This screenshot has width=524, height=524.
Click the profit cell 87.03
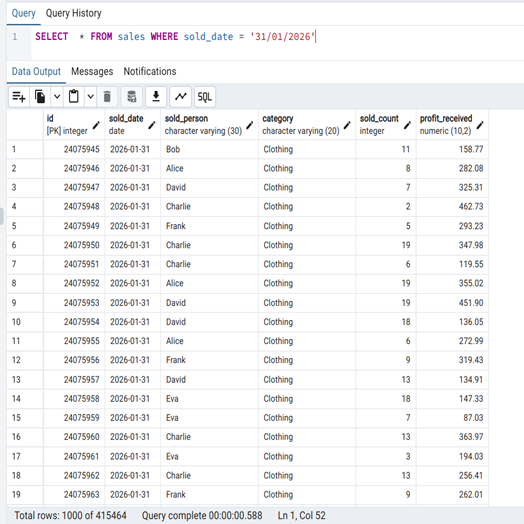[452, 418]
